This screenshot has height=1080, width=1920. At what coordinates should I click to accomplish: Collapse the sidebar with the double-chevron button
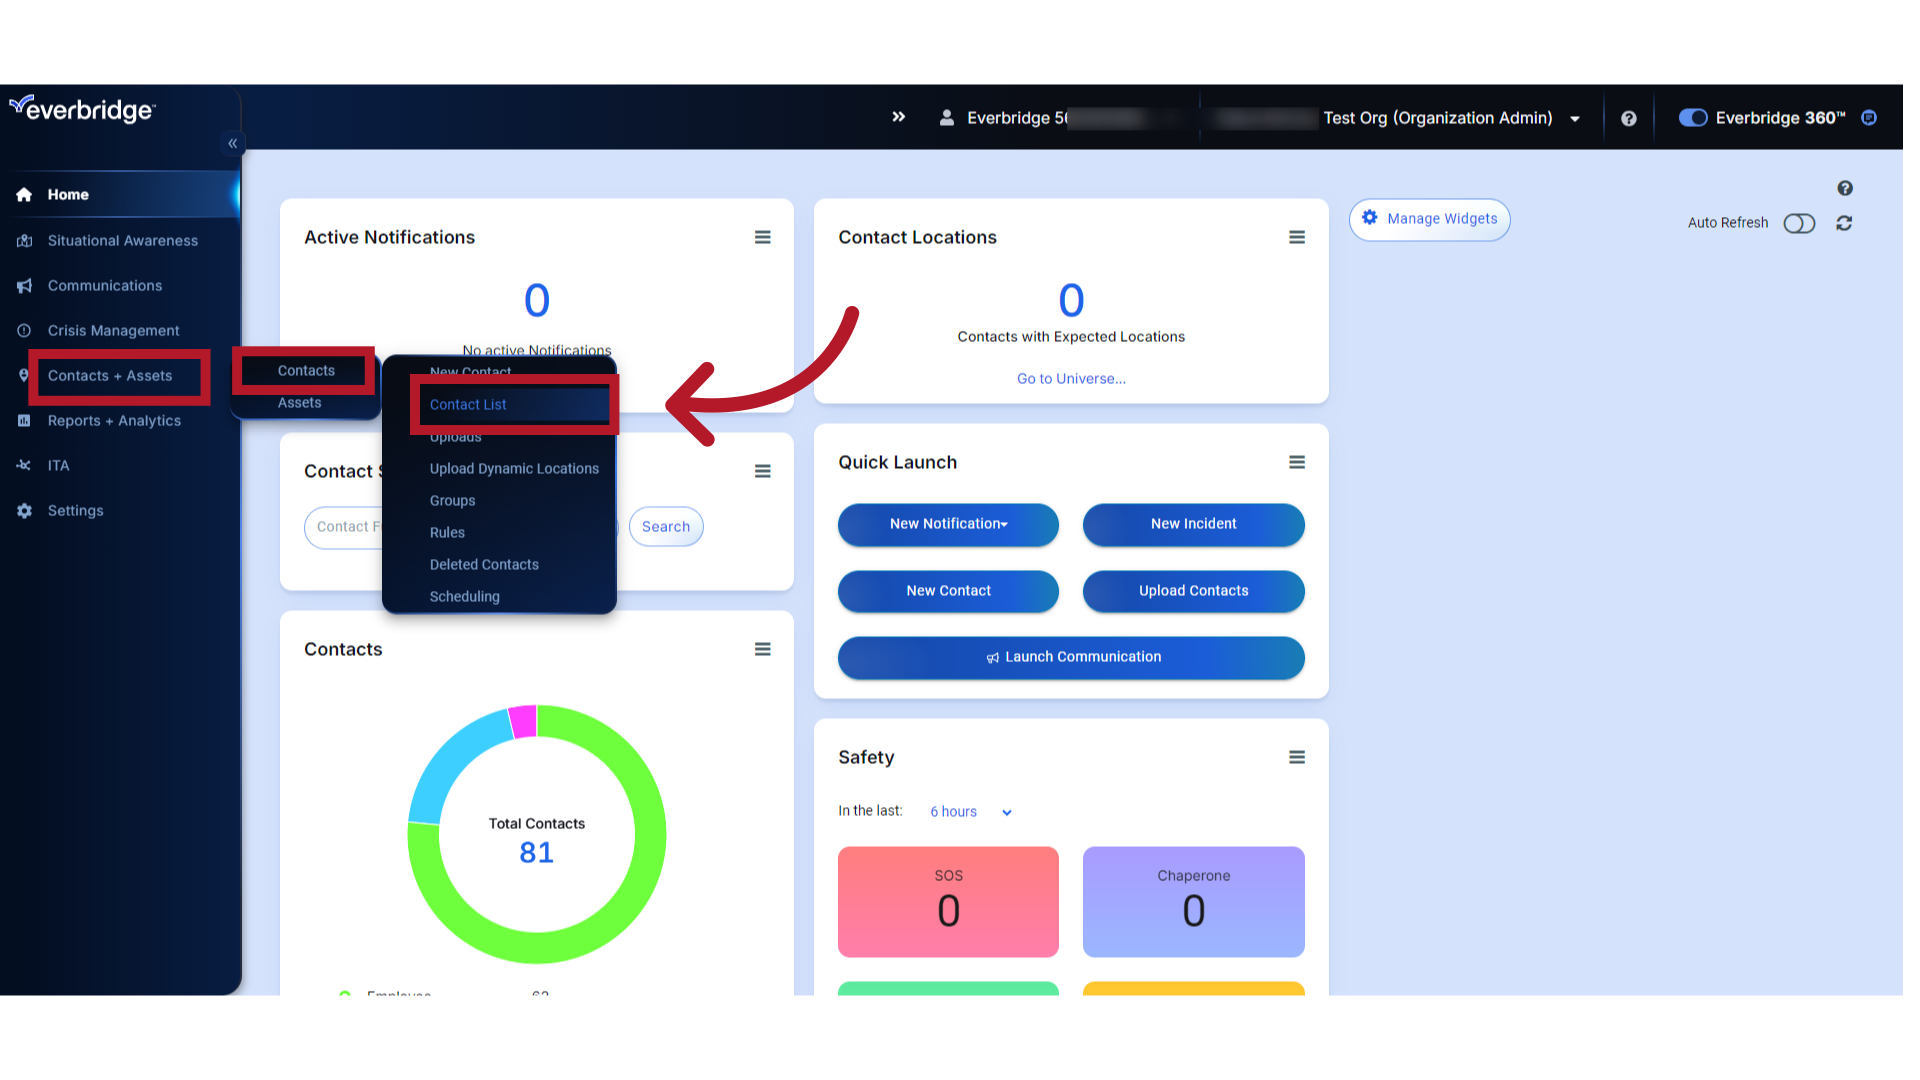(232, 143)
